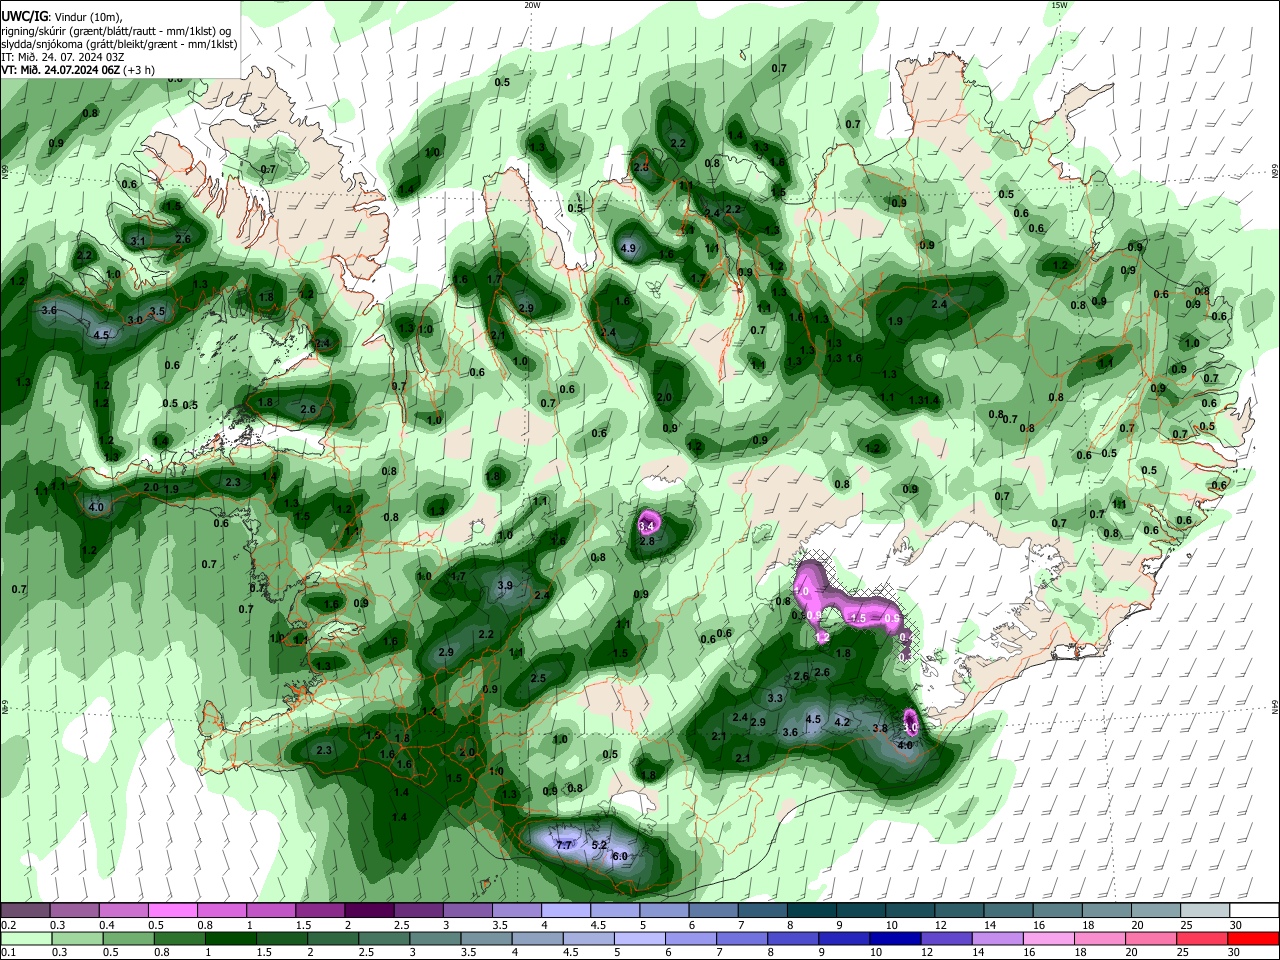Click the lightest green 0.1 swatch in lower legend
The width and height of the screenshot is (1280, 960).
(x=25, y=938)
